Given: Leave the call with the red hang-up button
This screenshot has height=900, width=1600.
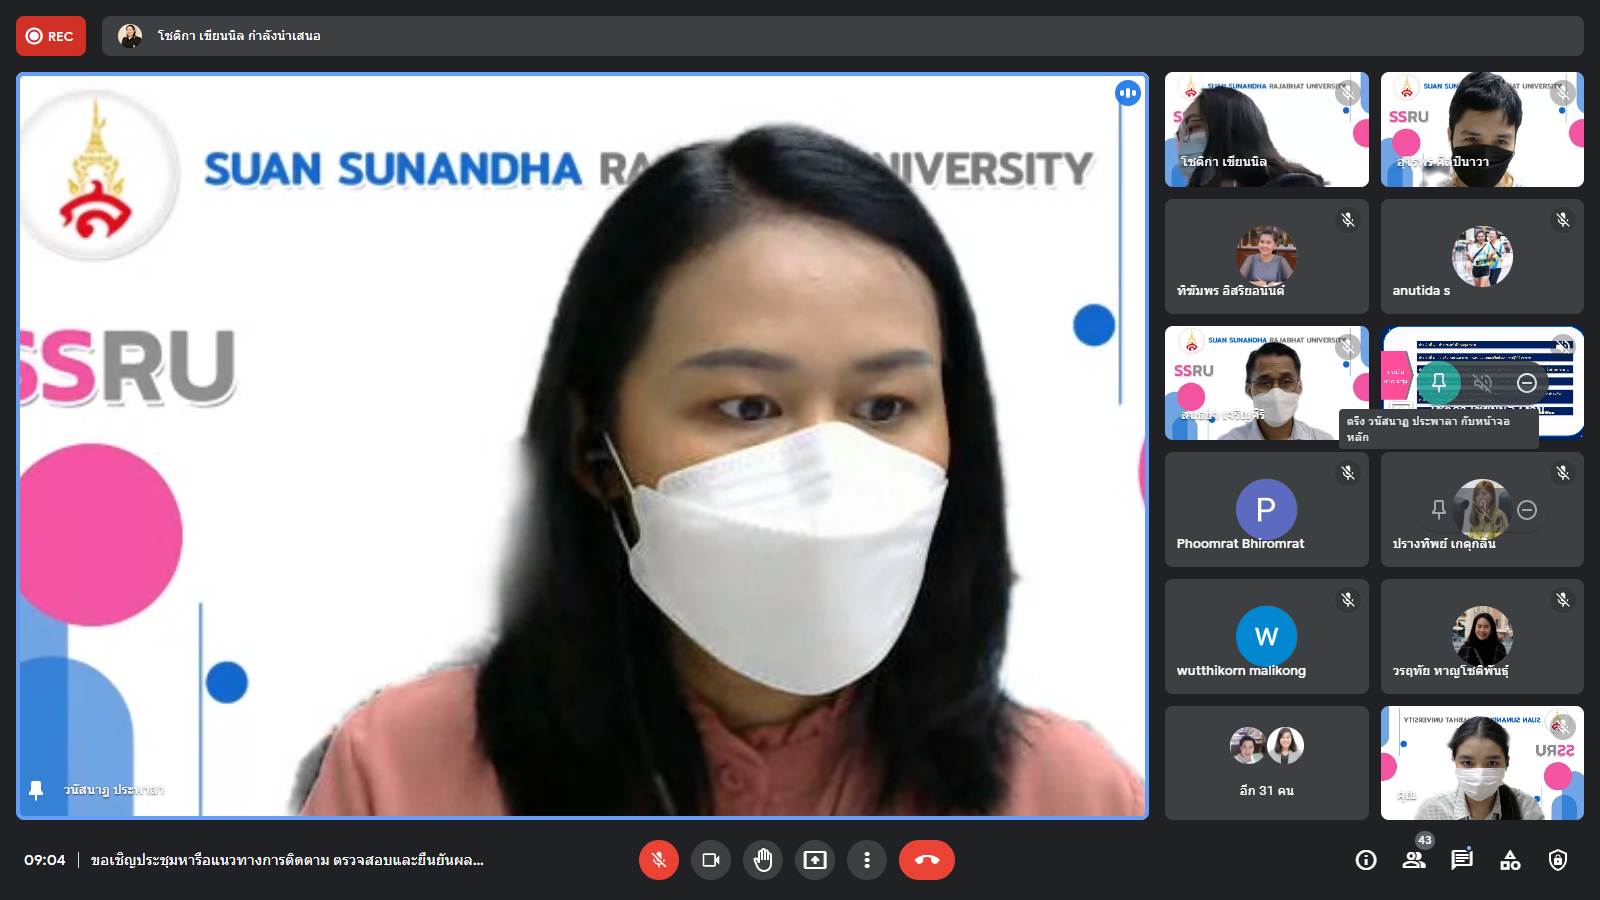Looking at the screenshot, I should (x=926, y=860).
